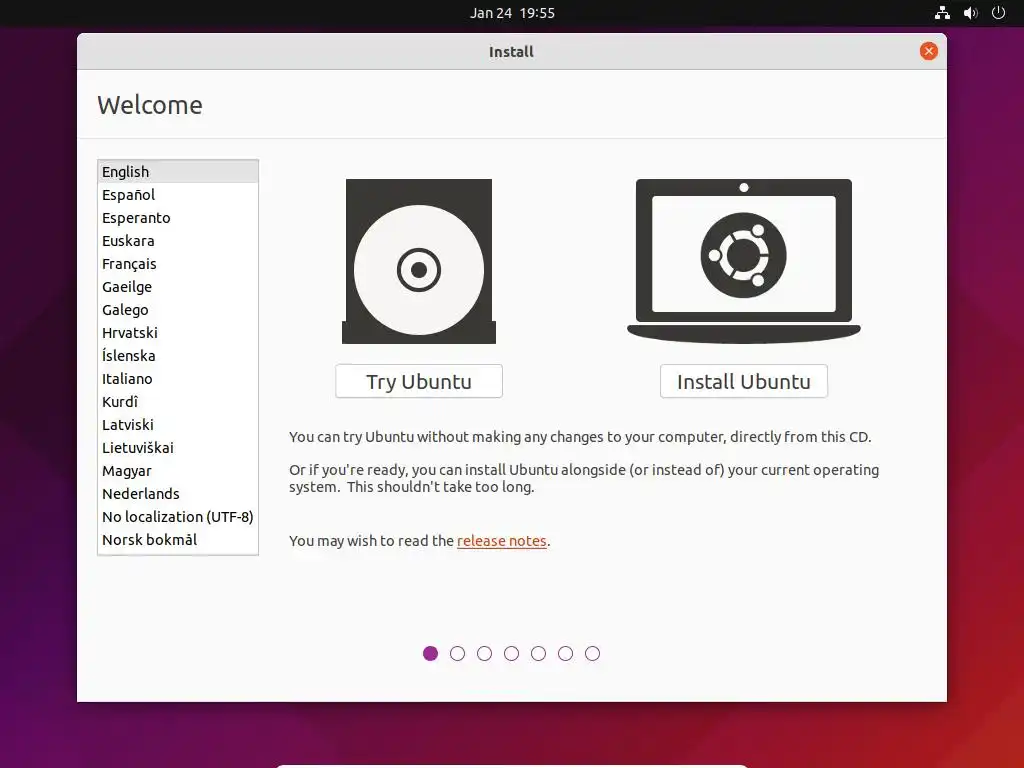Select Euskara in the language list
The width and height of the screenshot is (1024, 768).
tap(178, 240)
